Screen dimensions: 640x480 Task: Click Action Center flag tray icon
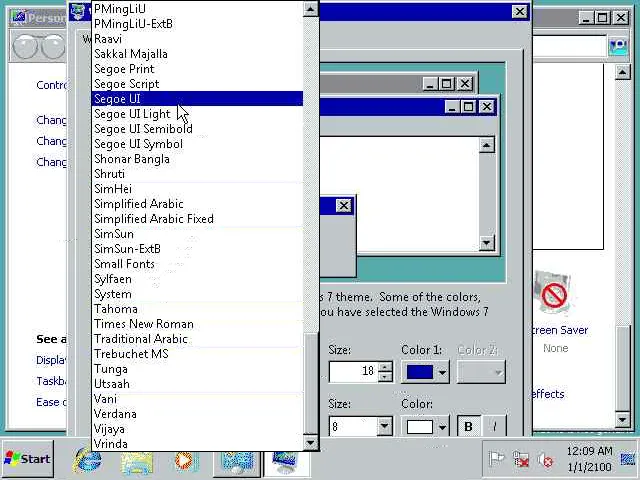pos(496,460)
